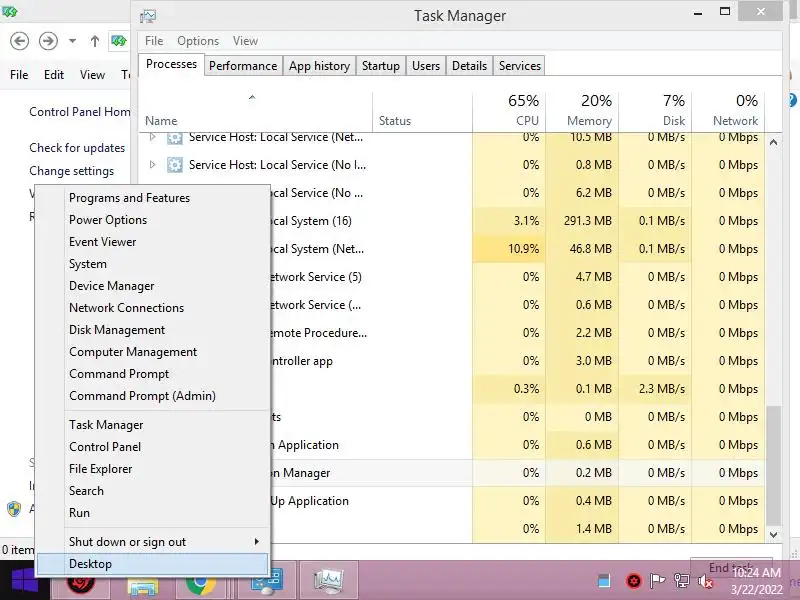Viewport: 800px width, 600px height.
Task: Open Task Manager View menu
Action: click(x=245, y=41)
